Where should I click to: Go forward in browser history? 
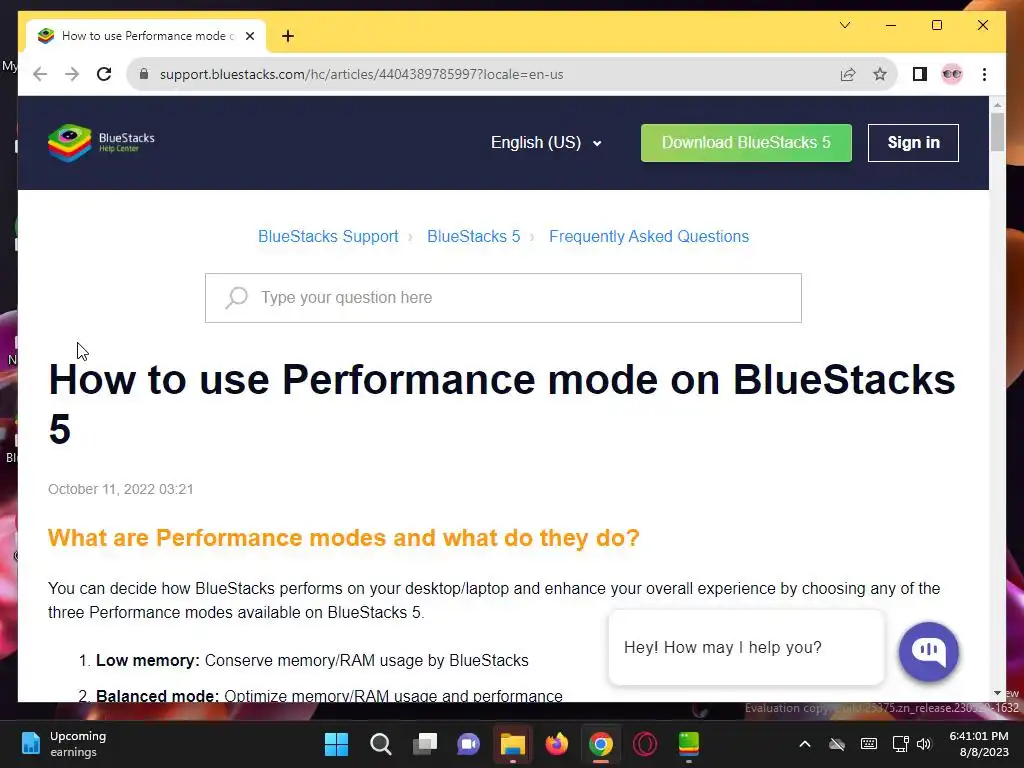pyautogui.click(x=72, y=74)
